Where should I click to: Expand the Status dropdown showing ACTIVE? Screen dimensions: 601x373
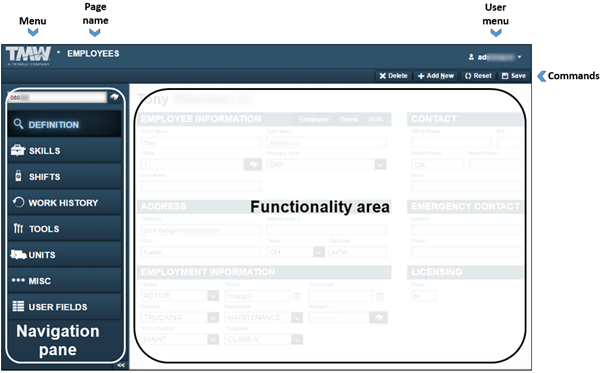click(x=213, y=296)
